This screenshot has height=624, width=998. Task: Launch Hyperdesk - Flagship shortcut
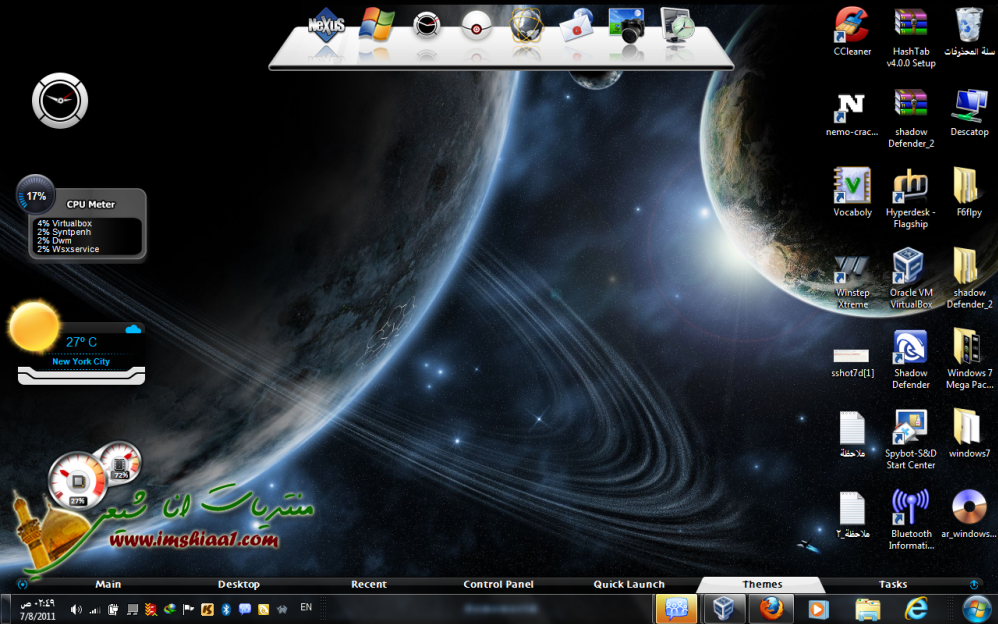click(x=911, y=198)
